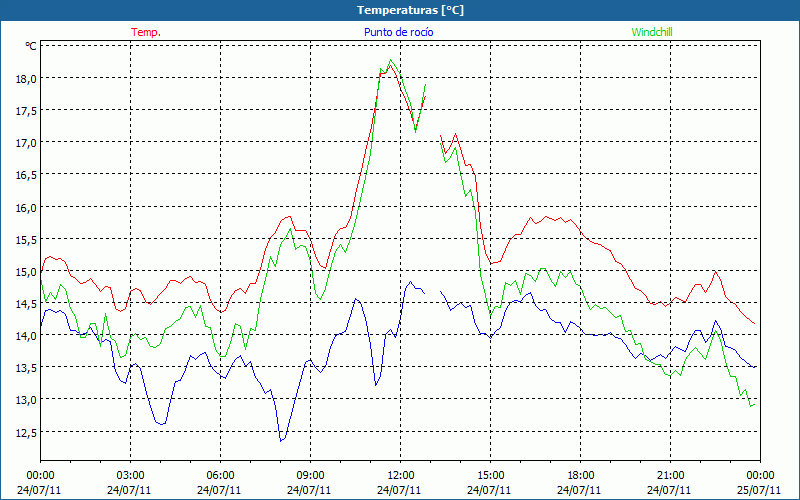Click the '21:00' time axis label
800x500 pixels.
point(670,476)
